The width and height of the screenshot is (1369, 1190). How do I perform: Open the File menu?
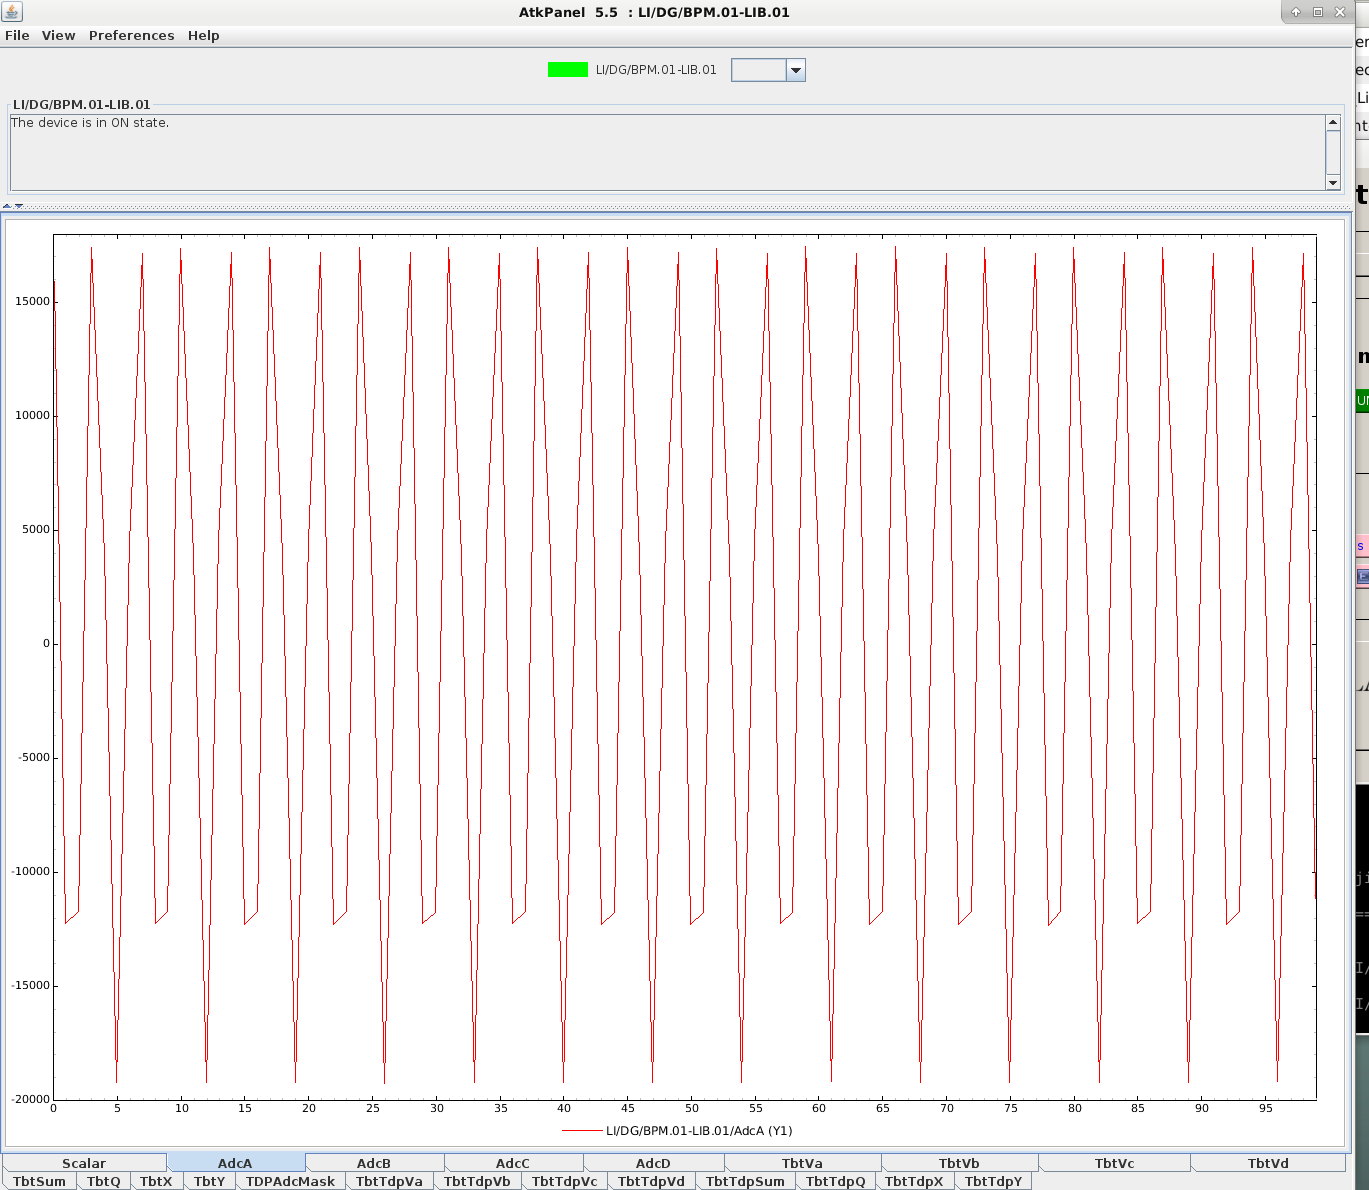click(x=17, y=35)
